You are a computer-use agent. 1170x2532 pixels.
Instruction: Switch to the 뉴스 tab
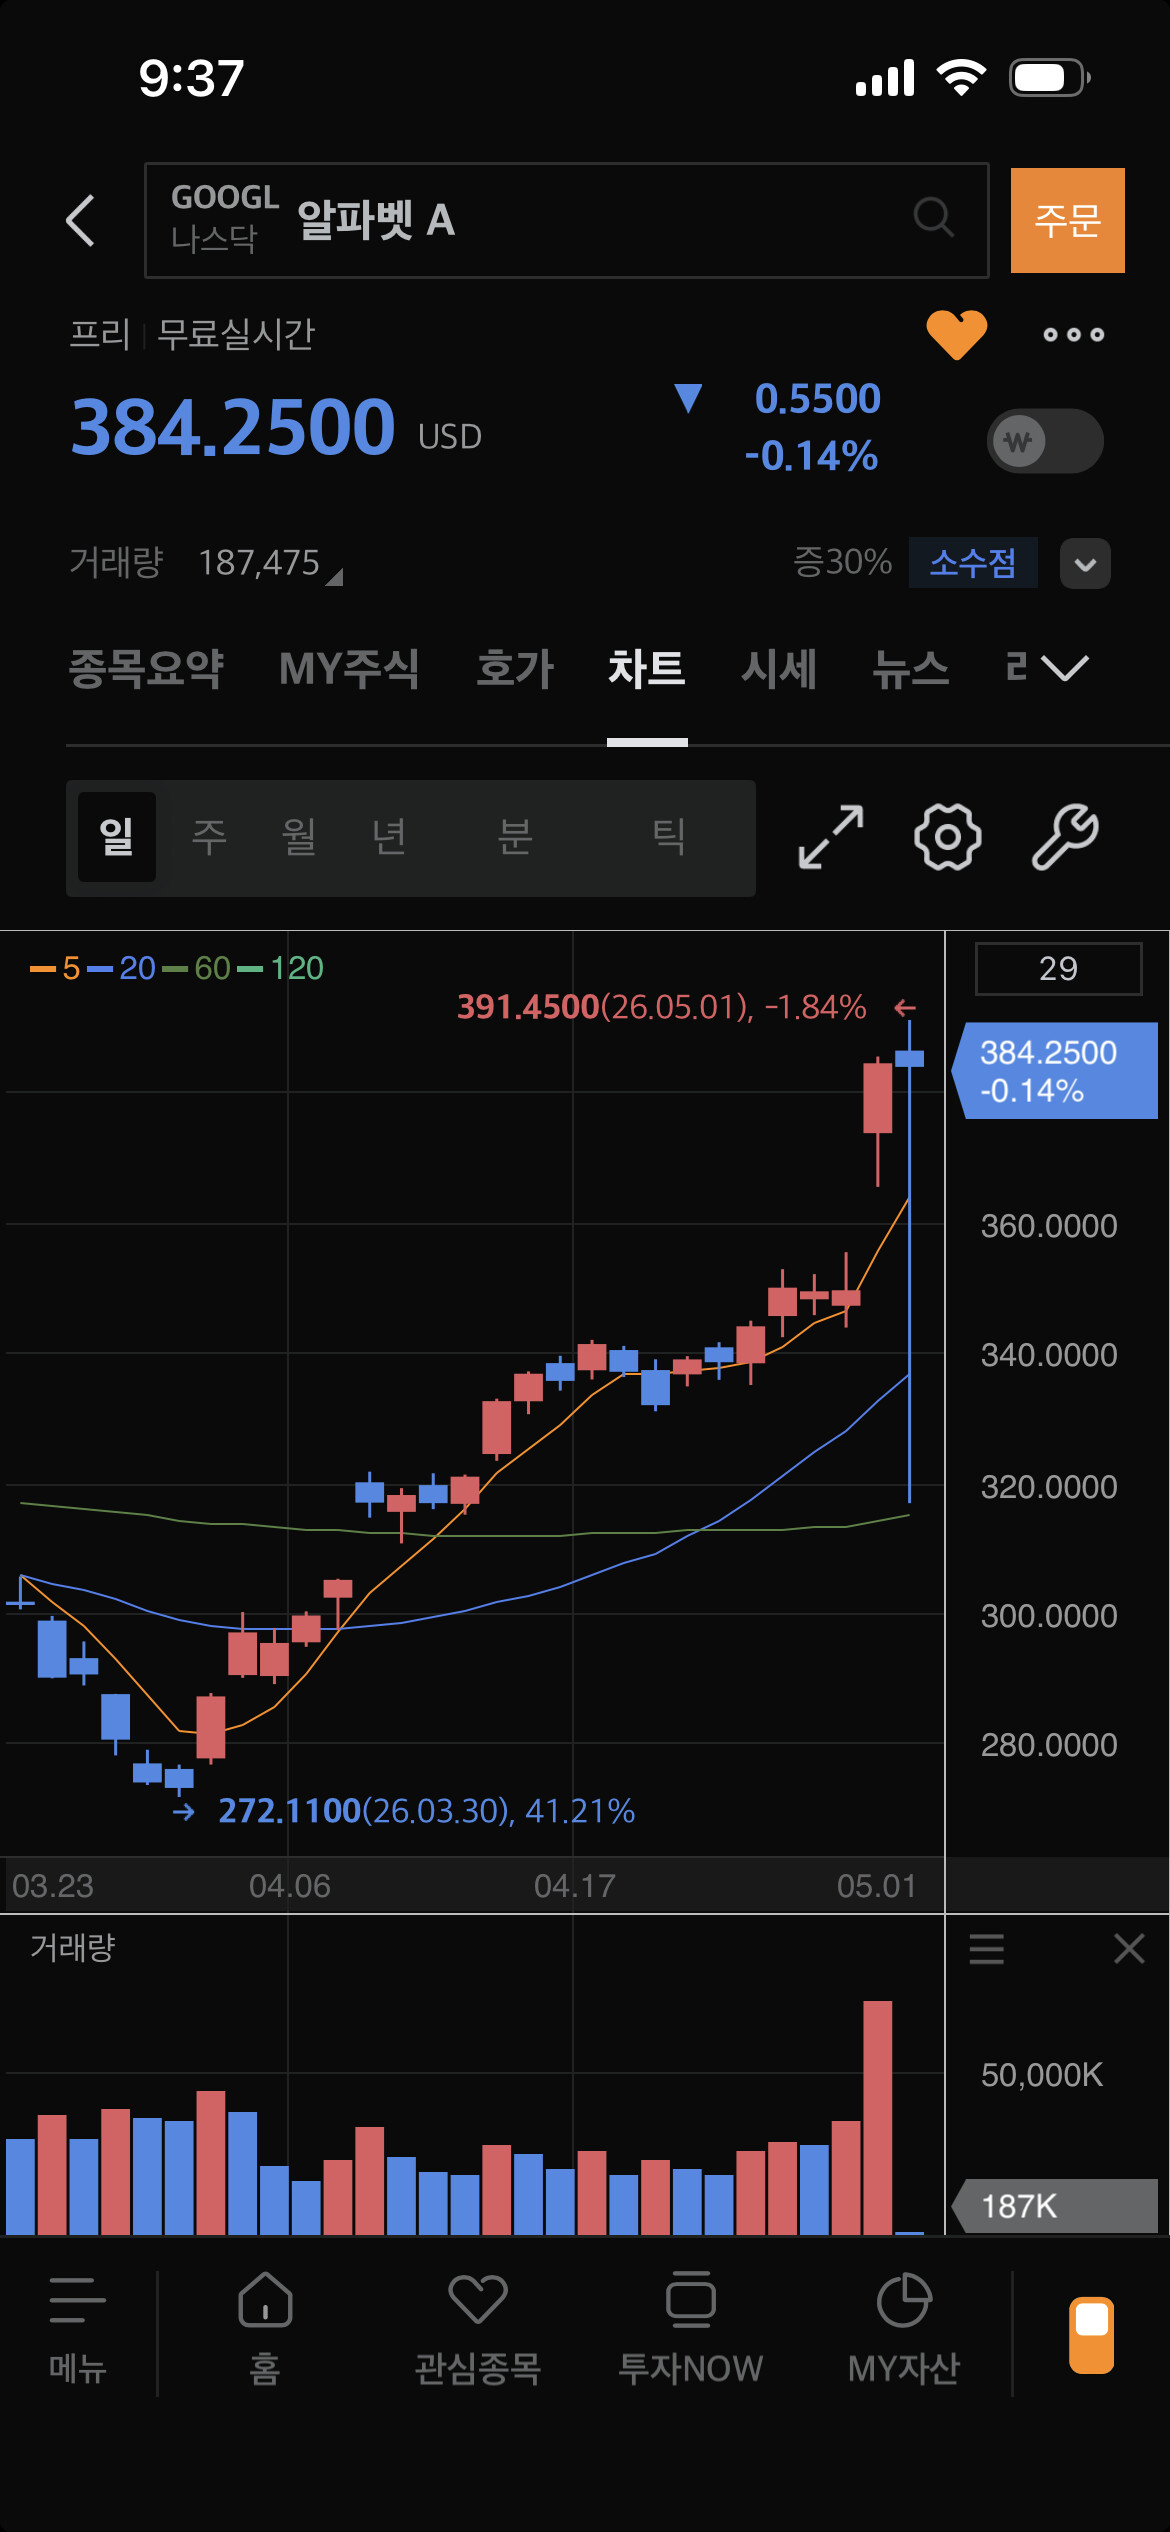click(x=910, y=668)
